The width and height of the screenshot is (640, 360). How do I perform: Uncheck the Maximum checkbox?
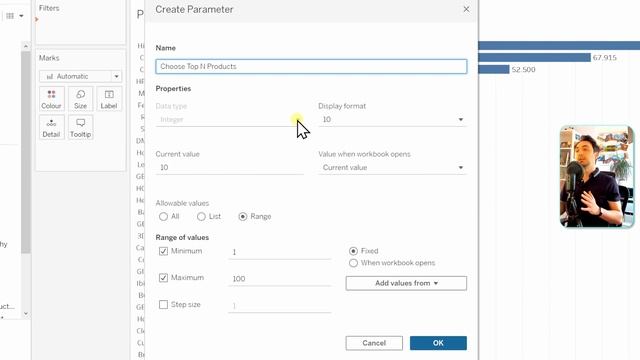(163, 278)
